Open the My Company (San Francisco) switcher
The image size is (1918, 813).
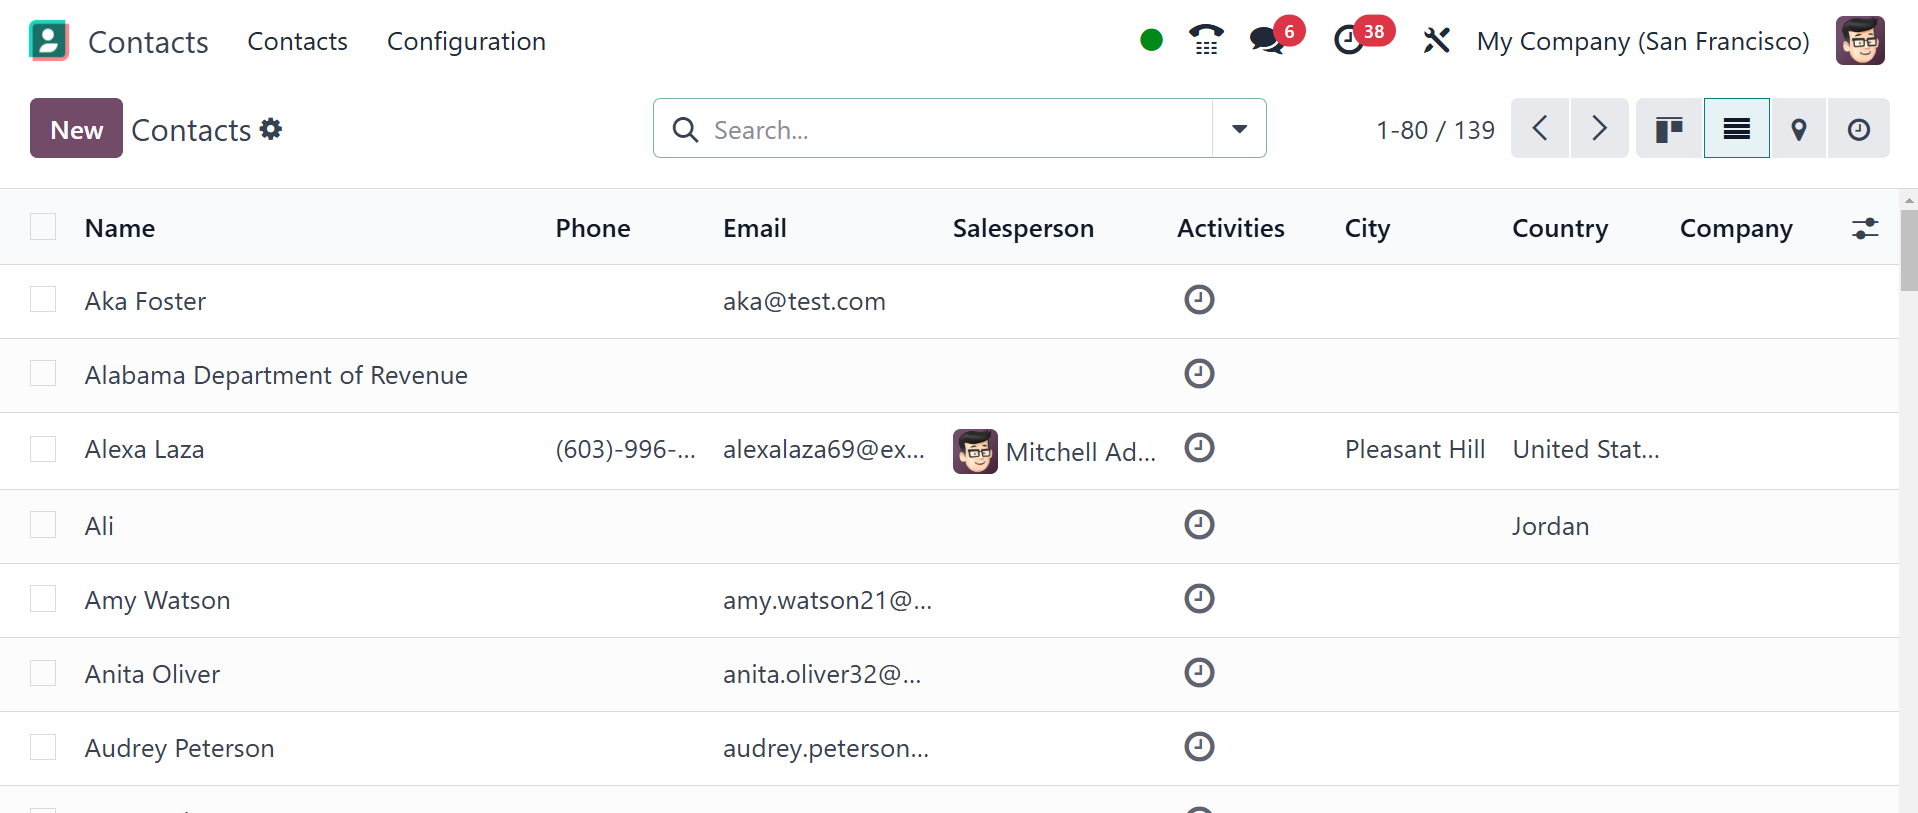1642,41
